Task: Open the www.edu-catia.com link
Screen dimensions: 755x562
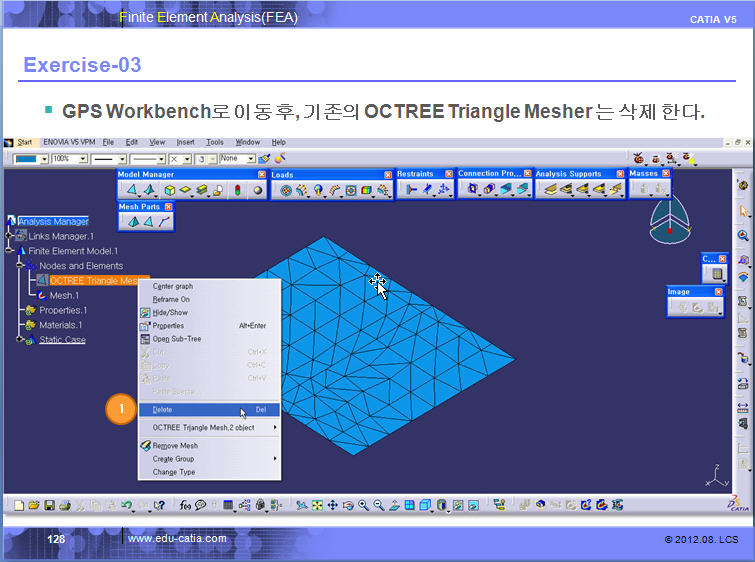Action: 177,538
